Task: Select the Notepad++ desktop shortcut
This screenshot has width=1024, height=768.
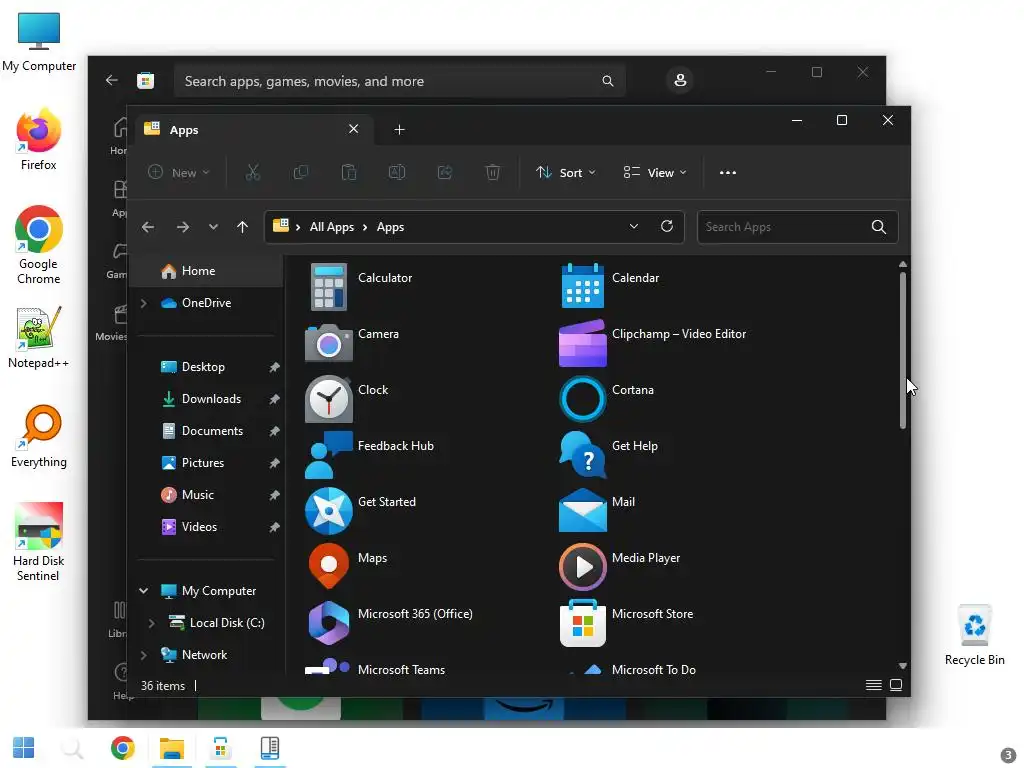Action: pyautogui.click(x=39, y=338)
